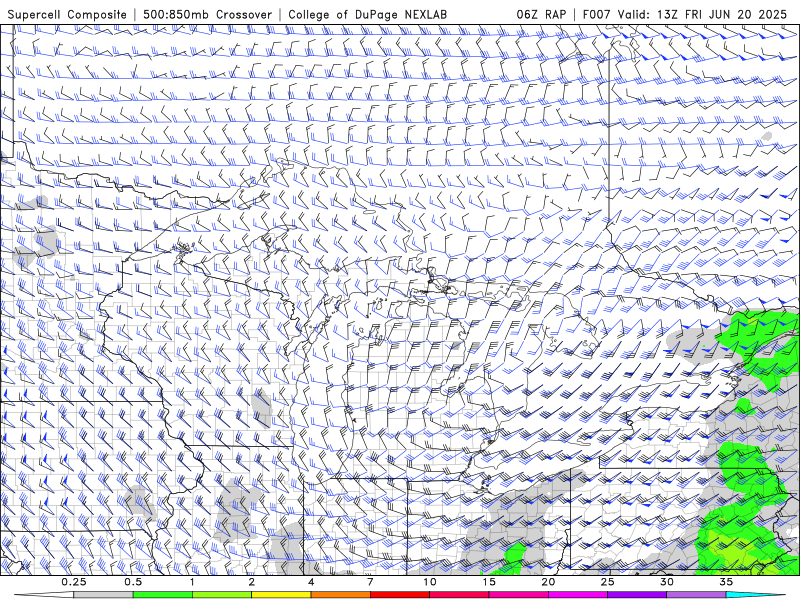Screen dimensions: 800x600
Task: Click the 0.5 value on the color scale
Action: (x=133, y=582)
